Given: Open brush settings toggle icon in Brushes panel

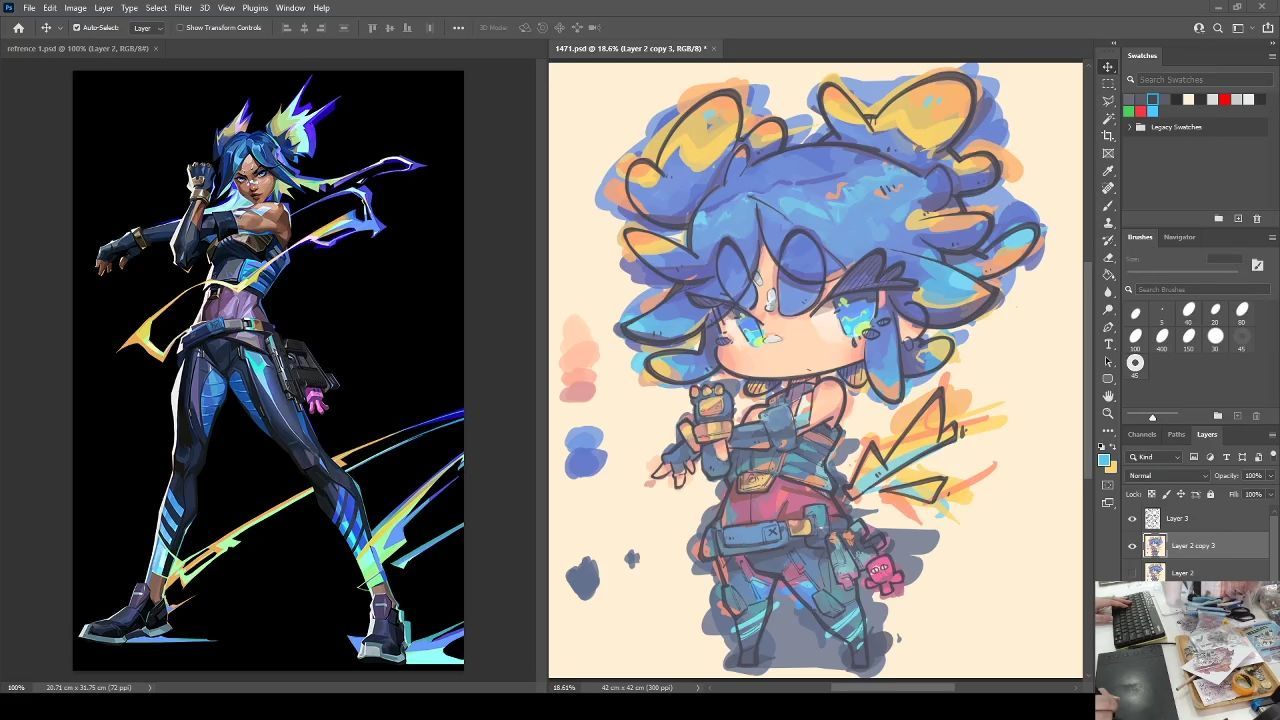Looking at the screenshot, I should pos(1257,265).
